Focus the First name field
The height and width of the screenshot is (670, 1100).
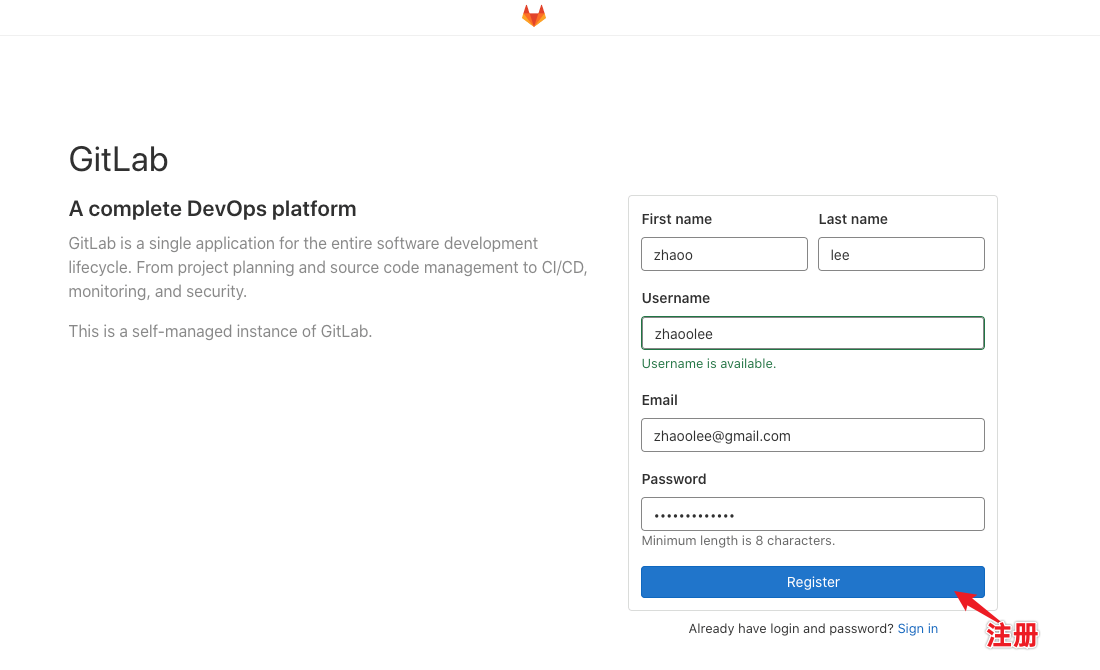[724, 254]
